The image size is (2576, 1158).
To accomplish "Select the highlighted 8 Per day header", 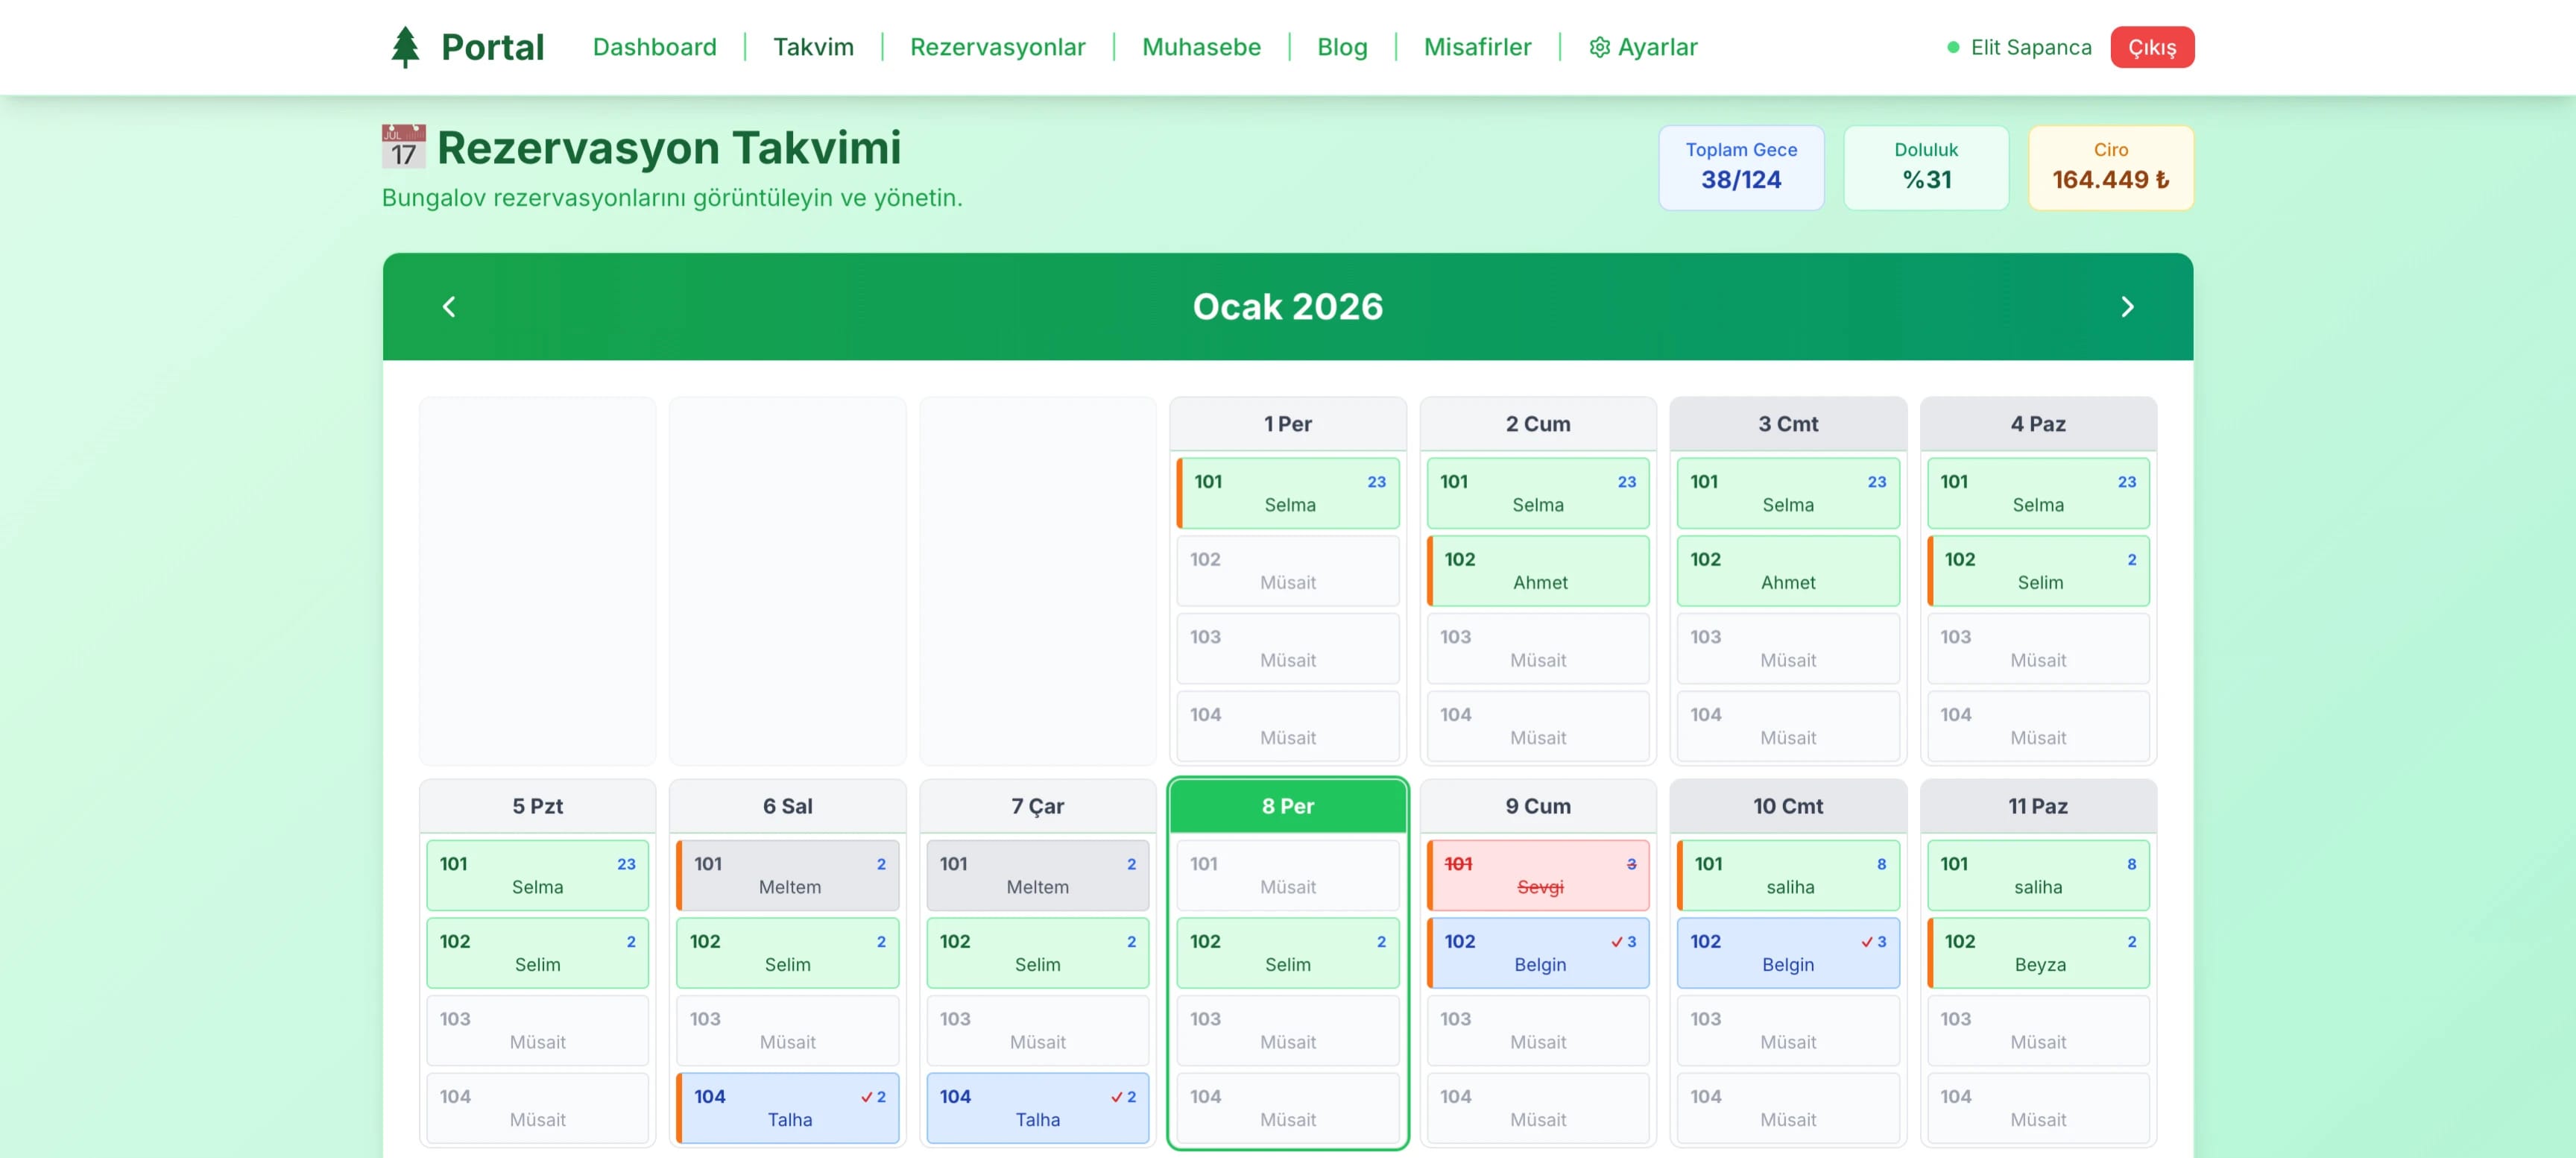I will coord(1287,806).
